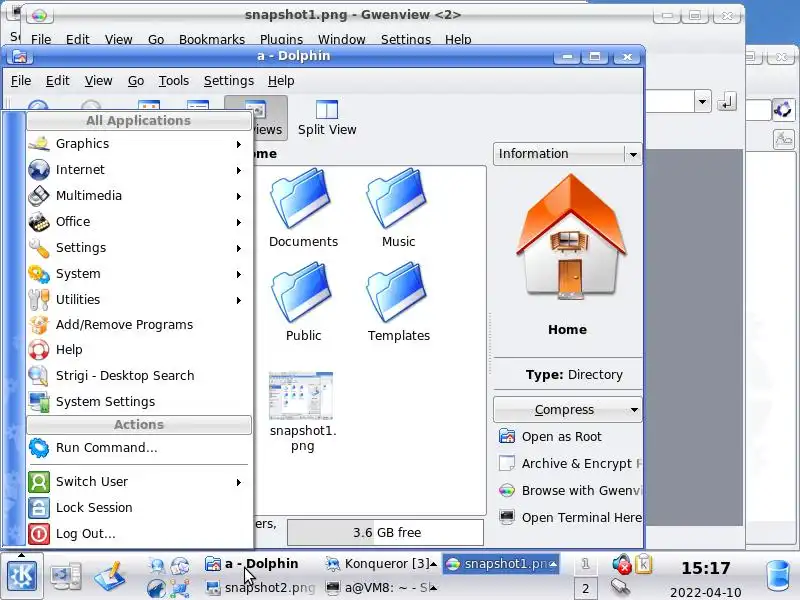Viewport: 800px width, 600px height.
Task: Open the Templates folder
Action: tap(398, 302)
